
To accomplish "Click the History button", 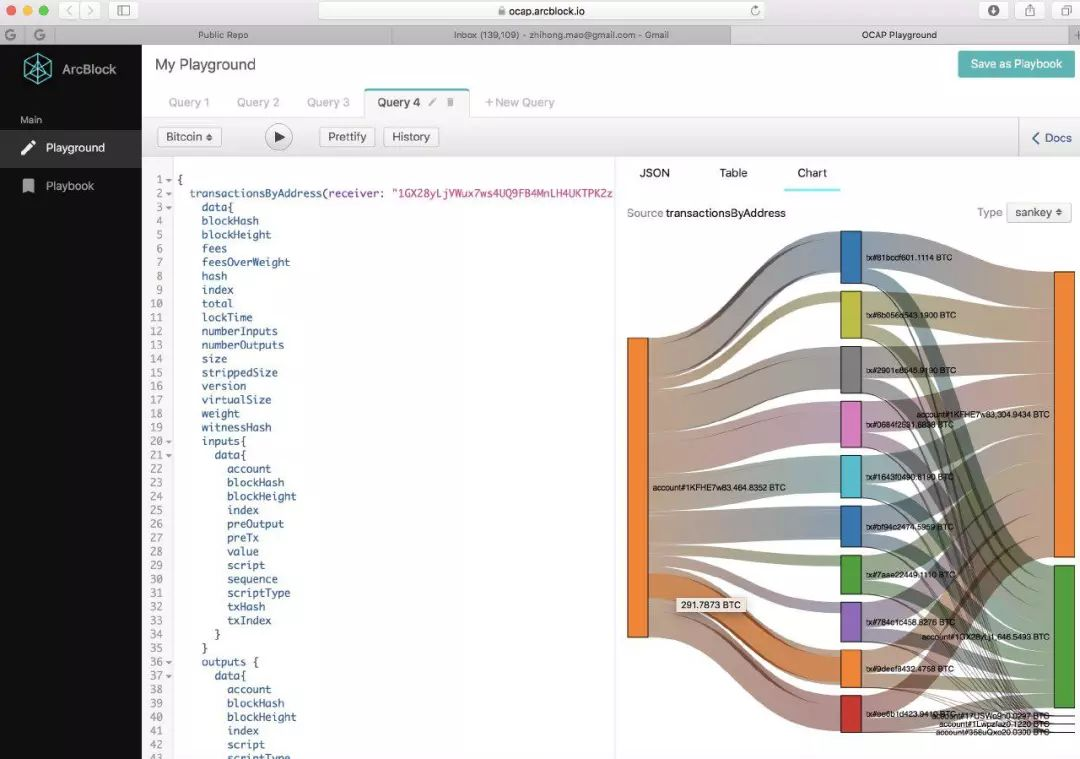I will [x=411, y=137].
